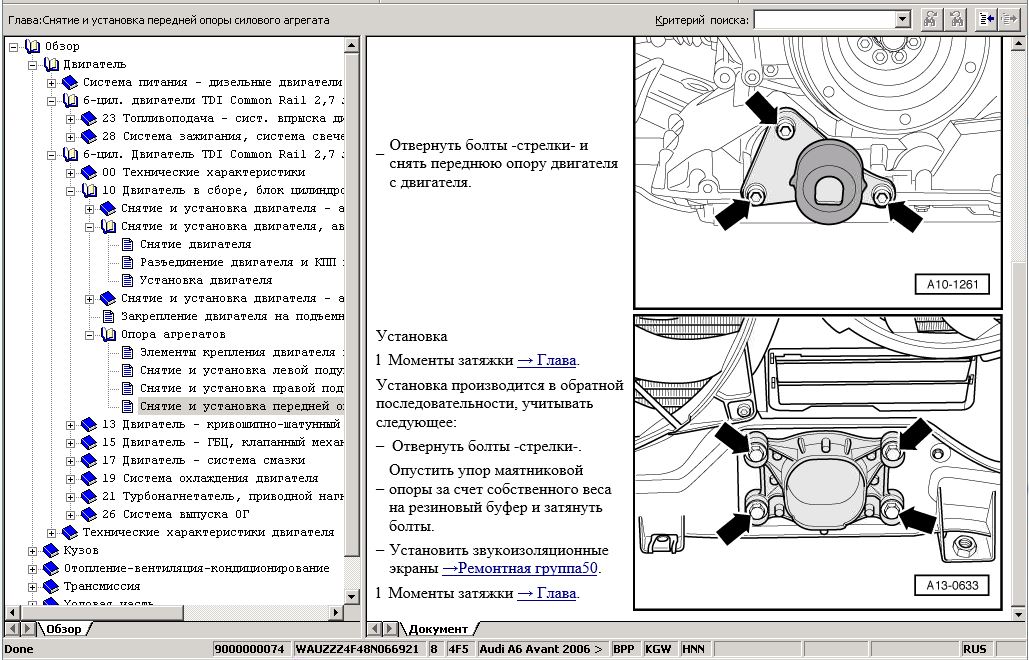The width and height of the screenshot is (1029, 660).
Task: Click tree panel vertical scrollbar up arrow
Action: click(351, 45)
